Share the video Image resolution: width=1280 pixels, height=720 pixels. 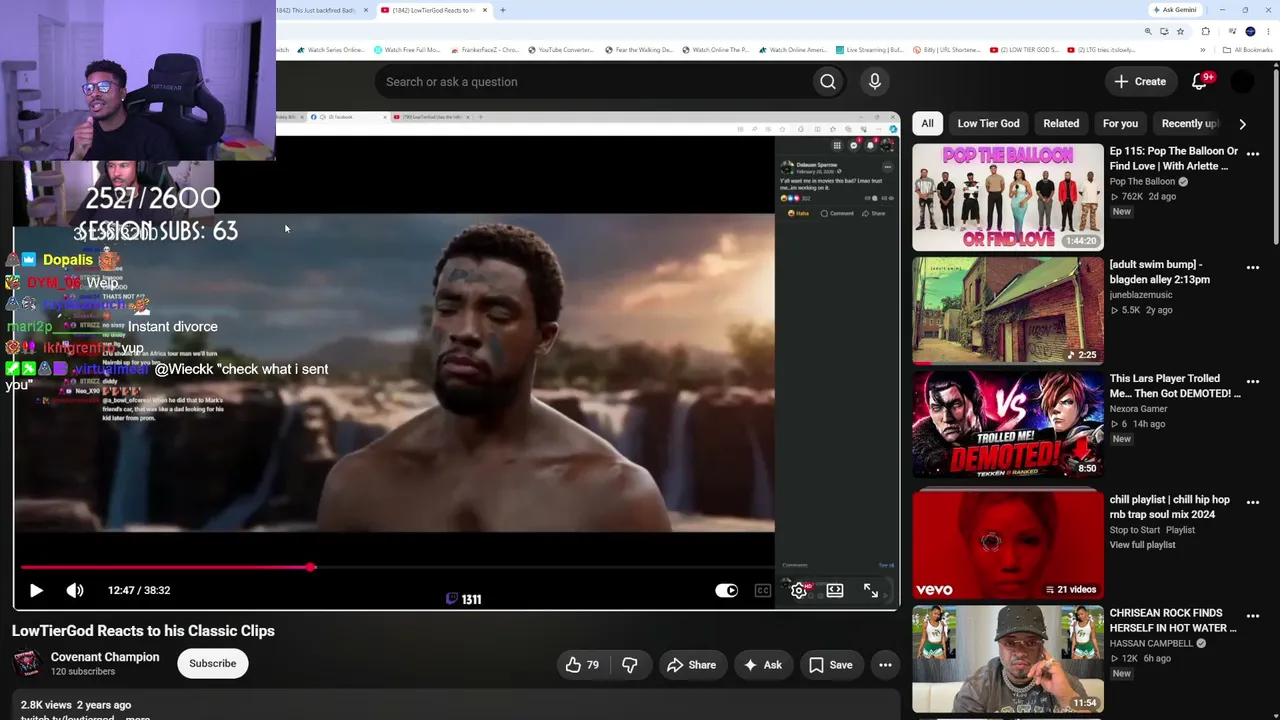[x=691, y=665]
